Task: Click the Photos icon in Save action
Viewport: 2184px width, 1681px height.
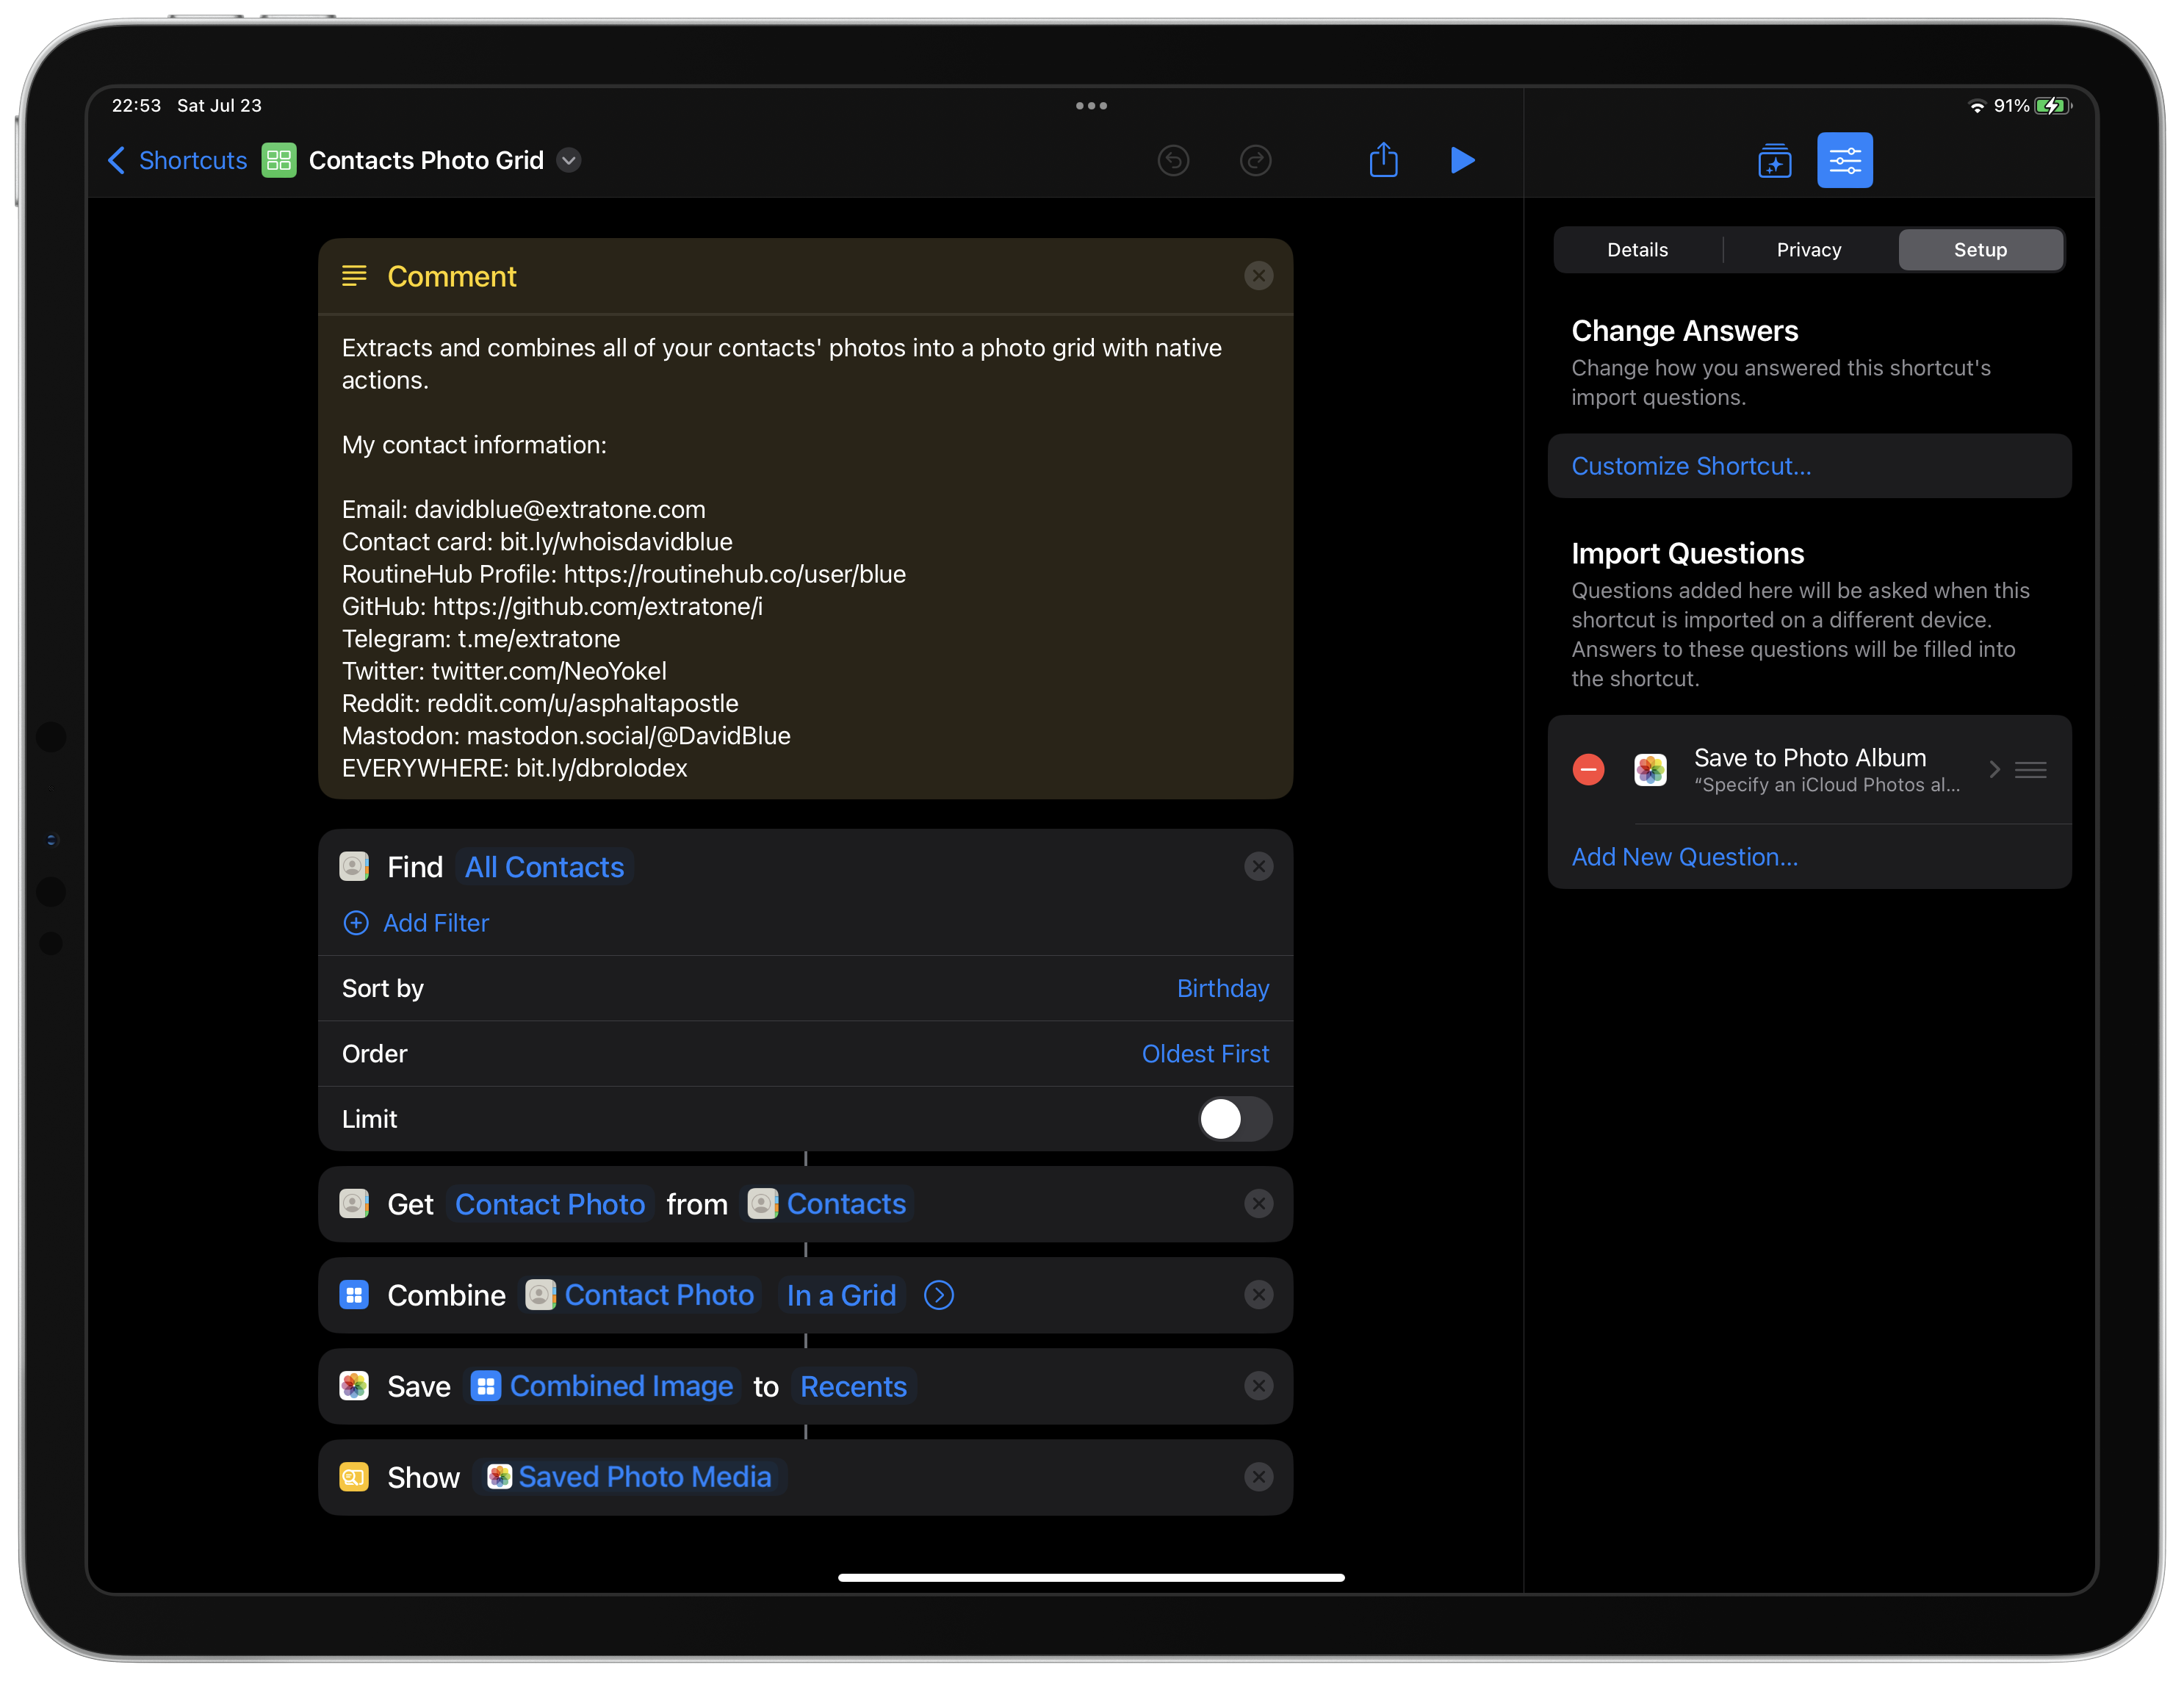Action: 354,1386
